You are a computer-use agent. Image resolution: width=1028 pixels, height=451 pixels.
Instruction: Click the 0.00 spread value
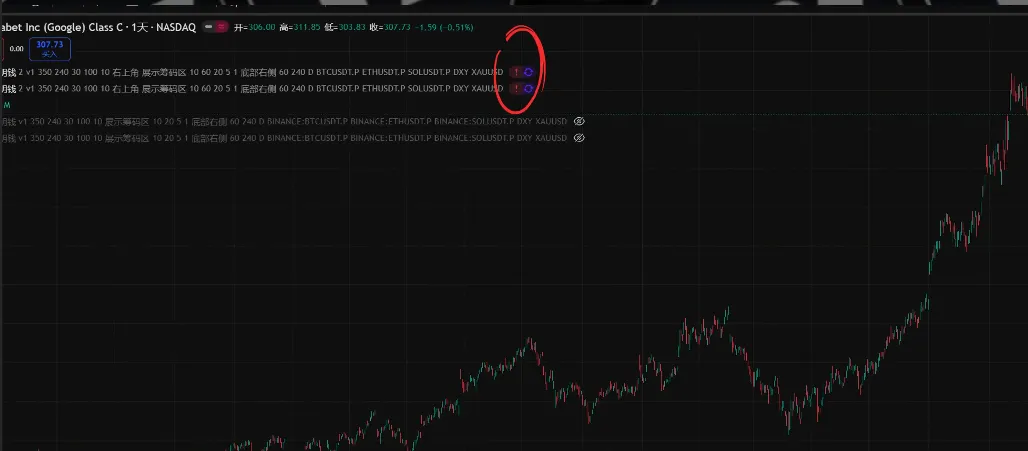(16, 48)
